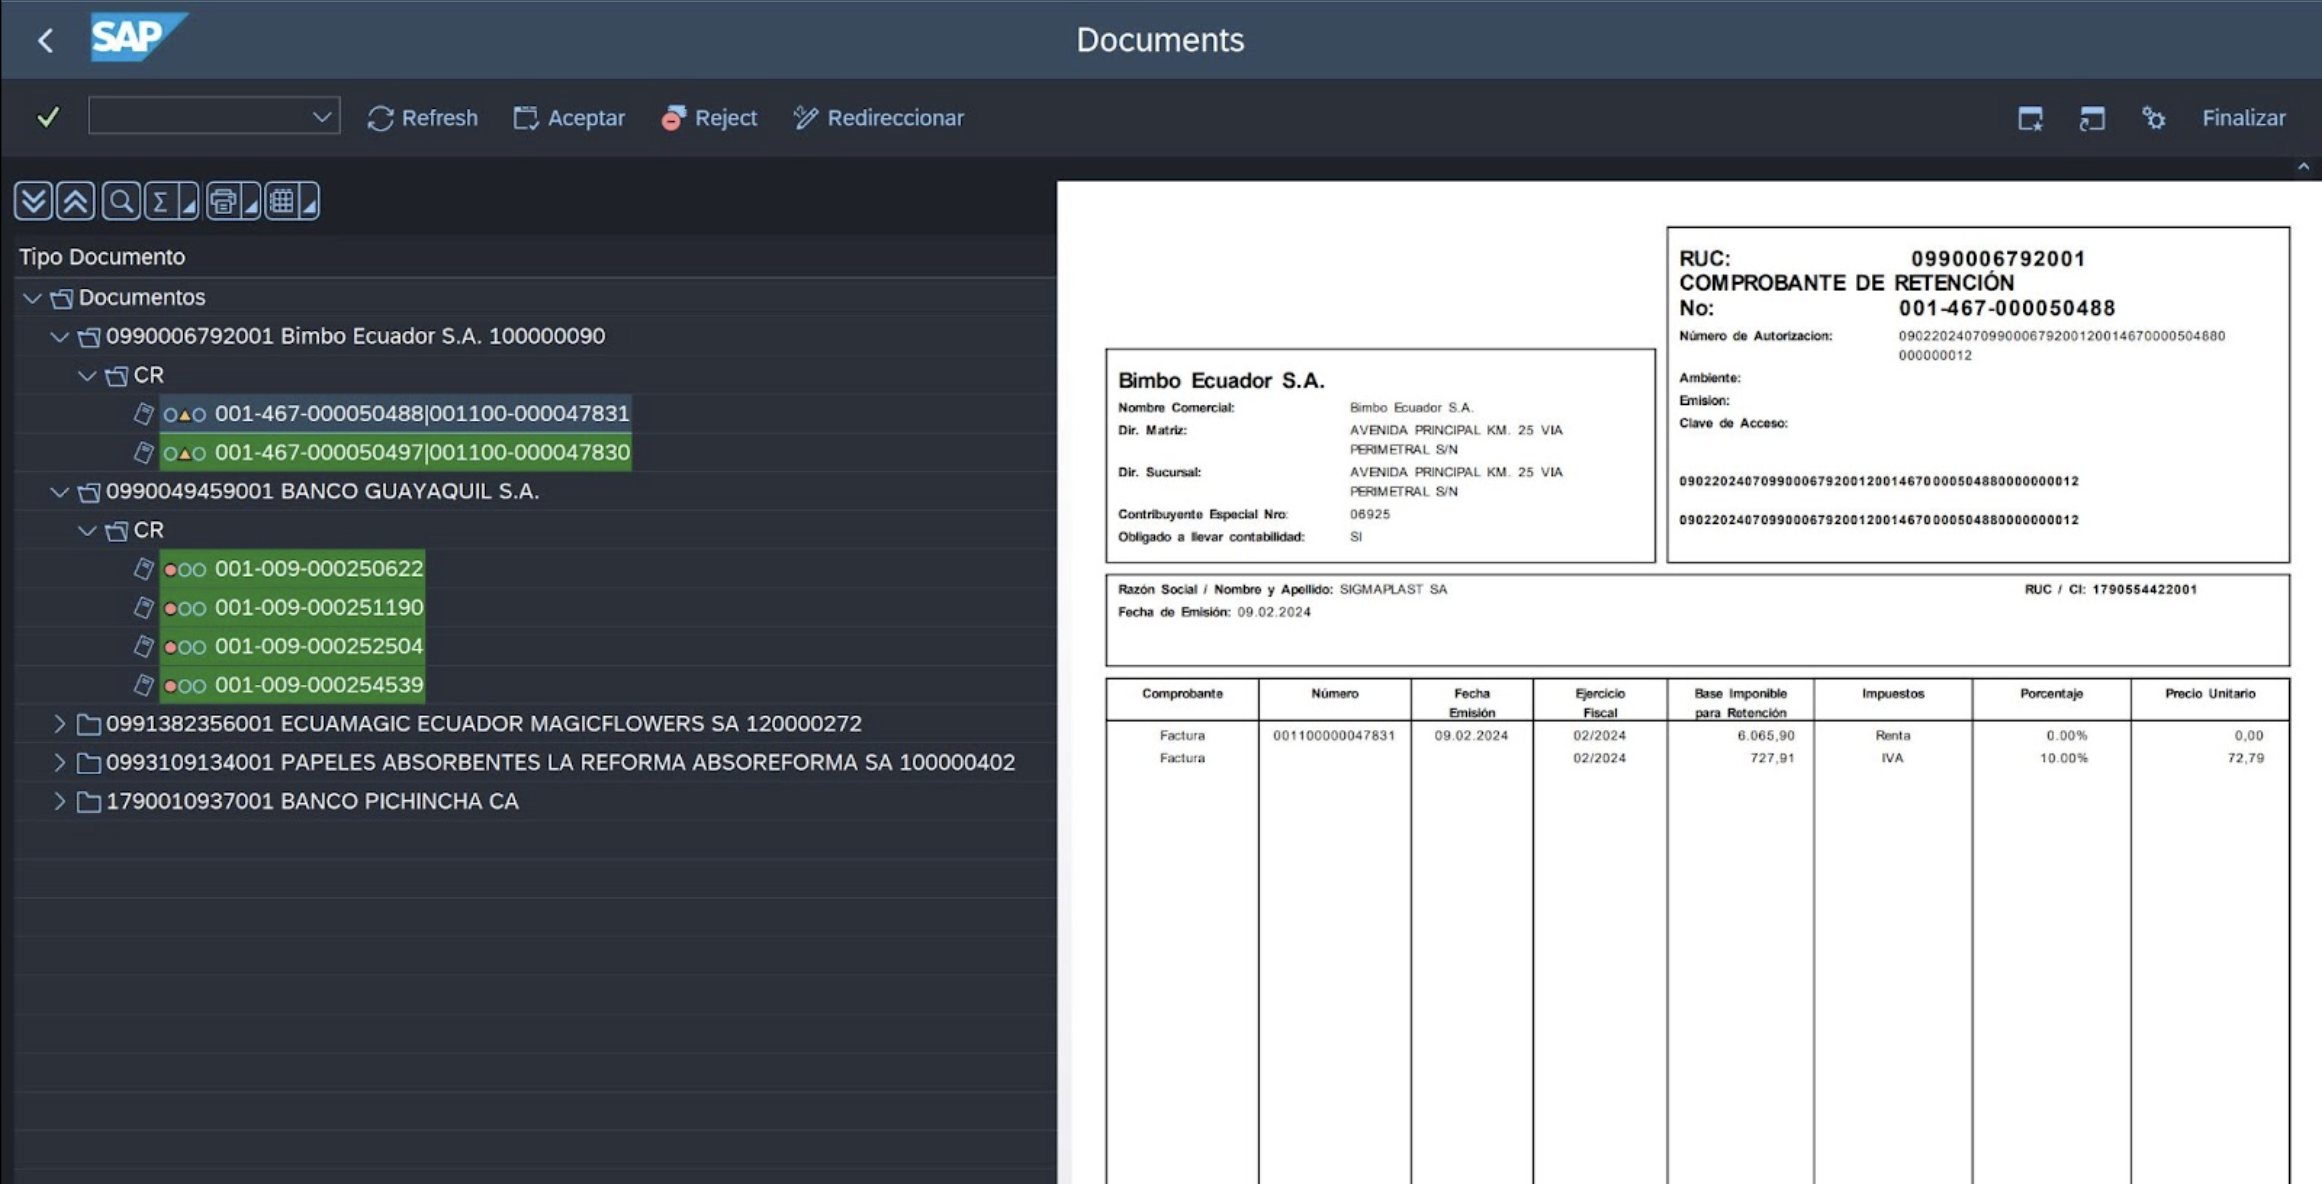Select document 001-009-000250622
The height and width of the screenshot is (1184, 2322).
(319, 568)
